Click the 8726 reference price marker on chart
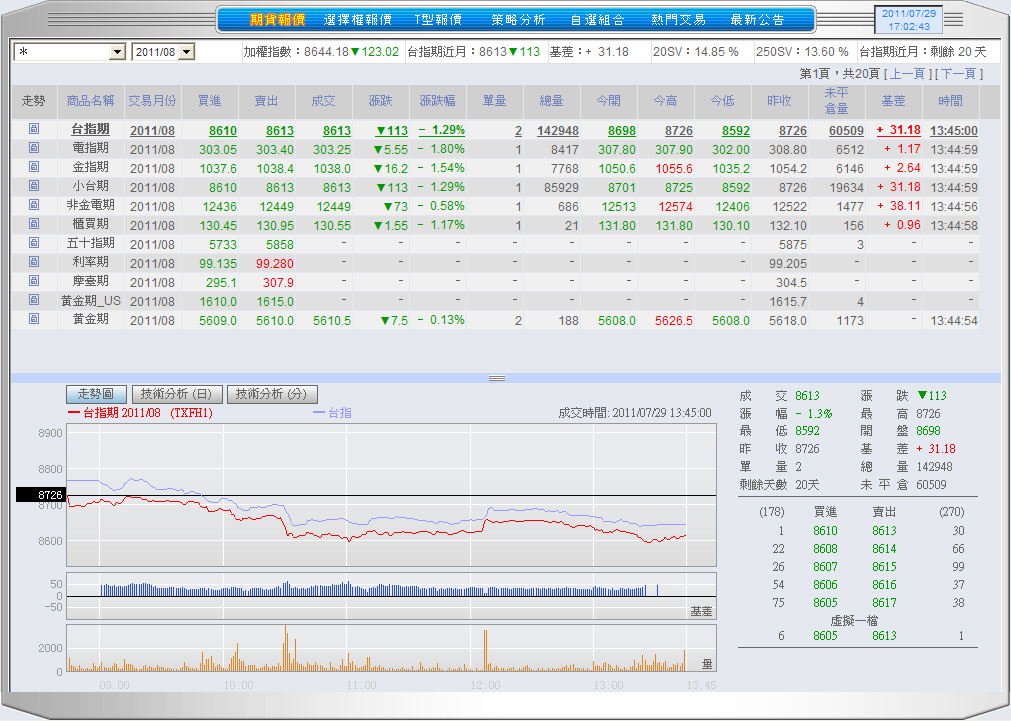The height and width of the screenshot is (721, 1011). 41,495
